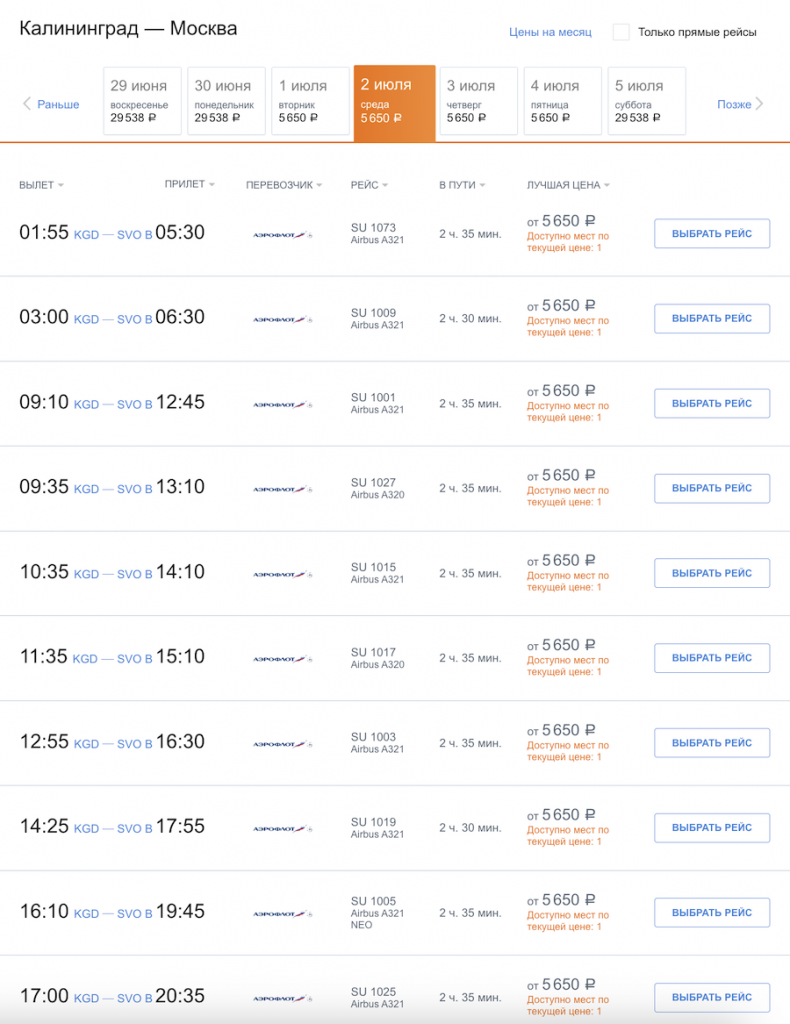Sort by carrier (Перевозчик) column
Image resolution: width=790 pixels, height=1024 pixels.
tap(285, 185)
